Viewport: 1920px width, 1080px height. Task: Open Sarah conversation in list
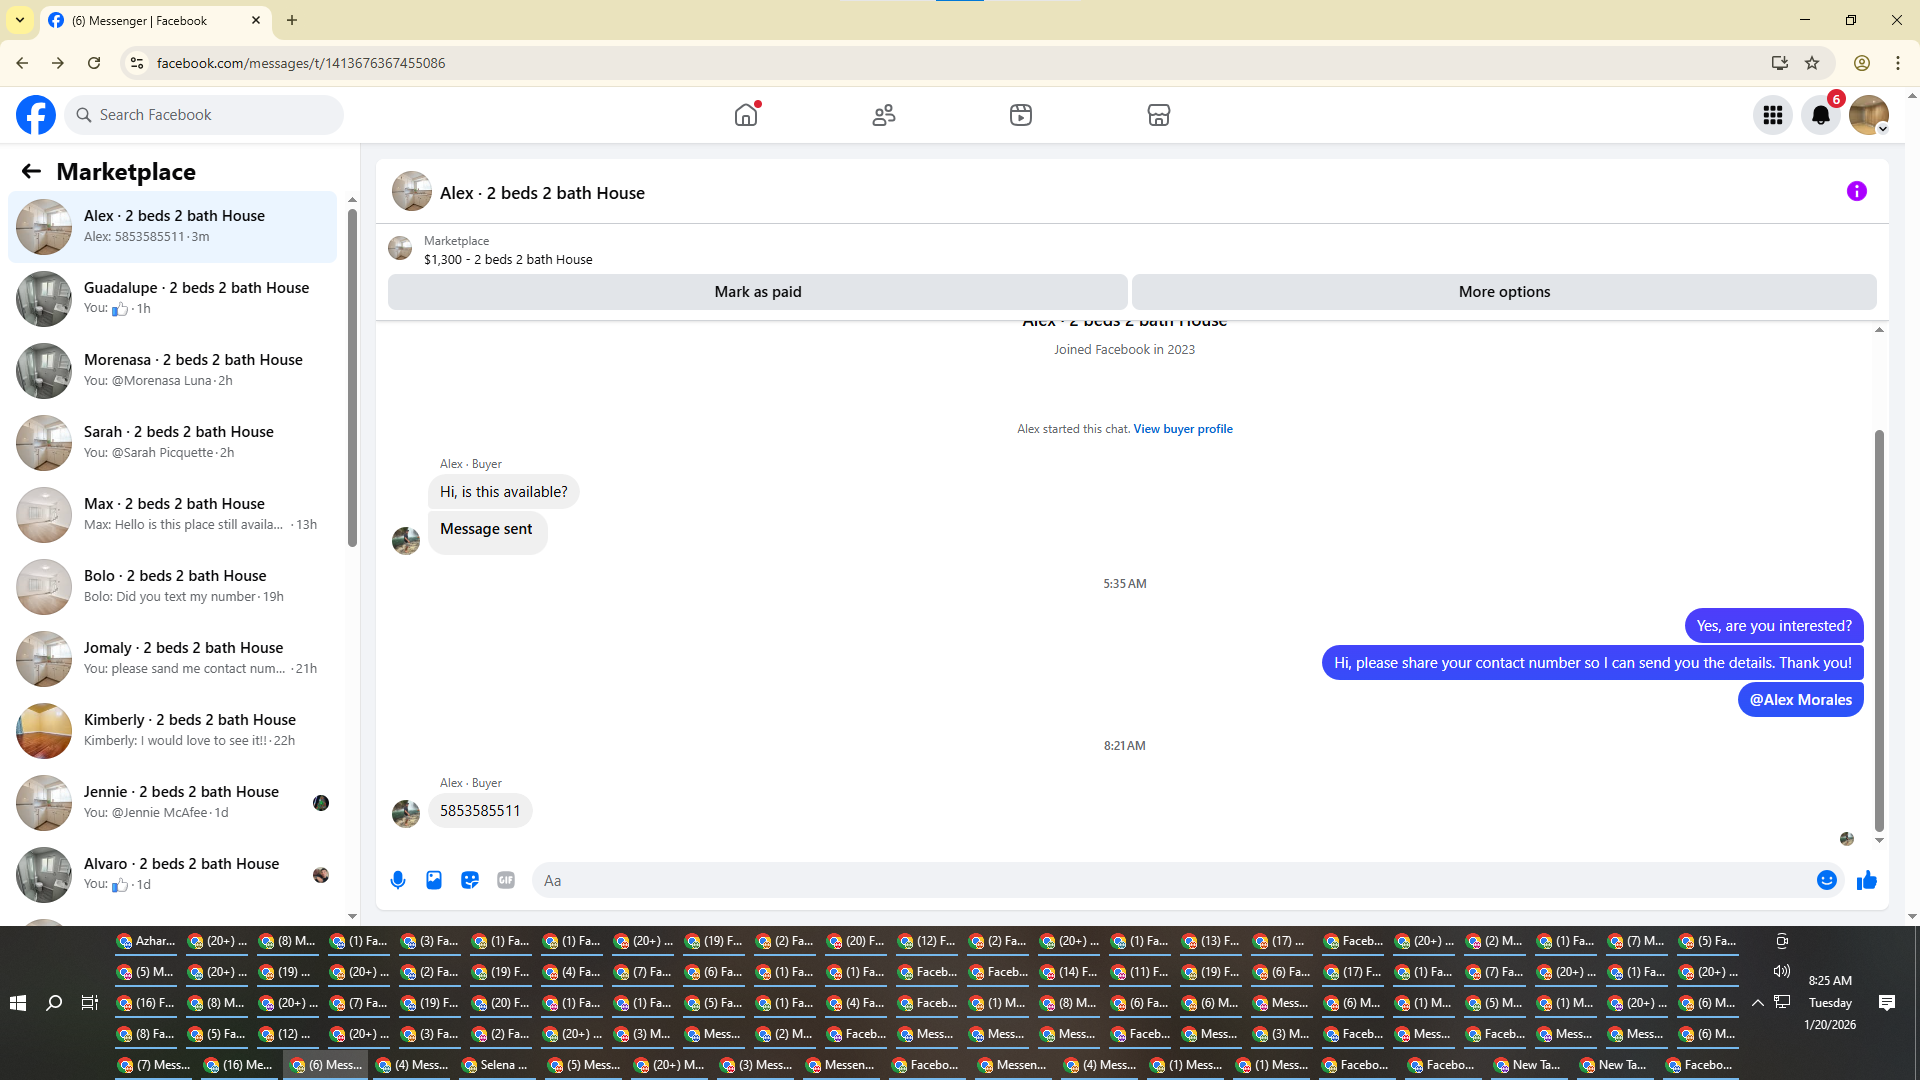pyautogui.click(x=173, y=443)
